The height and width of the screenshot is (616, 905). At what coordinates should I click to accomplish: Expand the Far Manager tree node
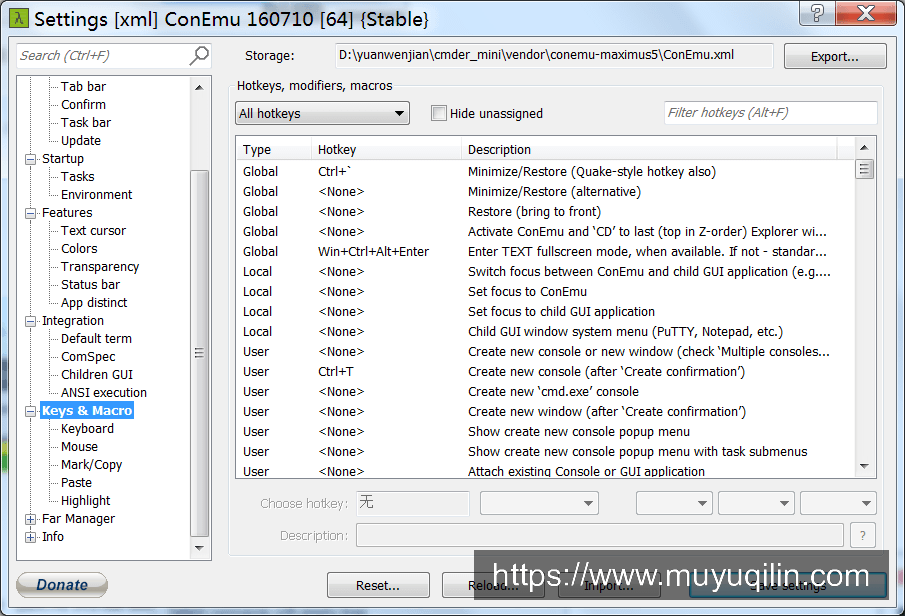(31, 519)
